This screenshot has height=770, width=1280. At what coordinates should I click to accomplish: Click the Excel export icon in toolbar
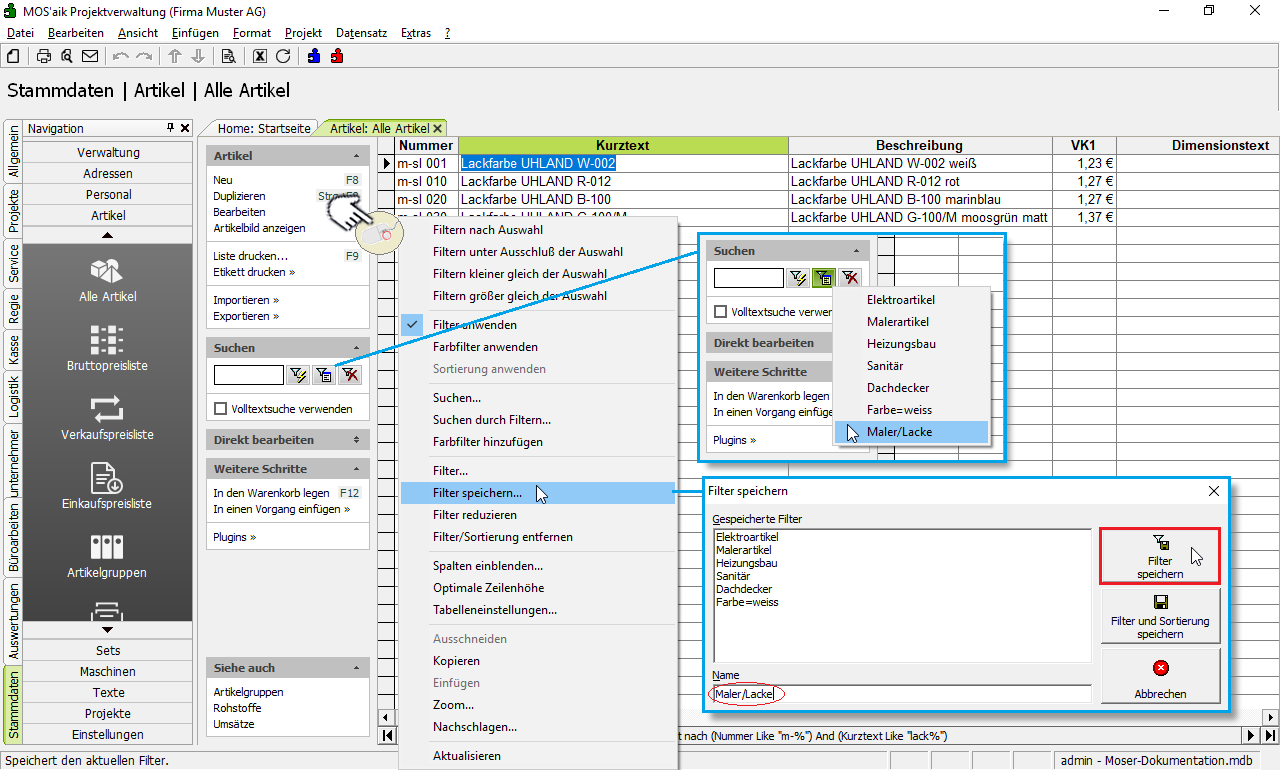pyautogui.click(x=260, y=56)
